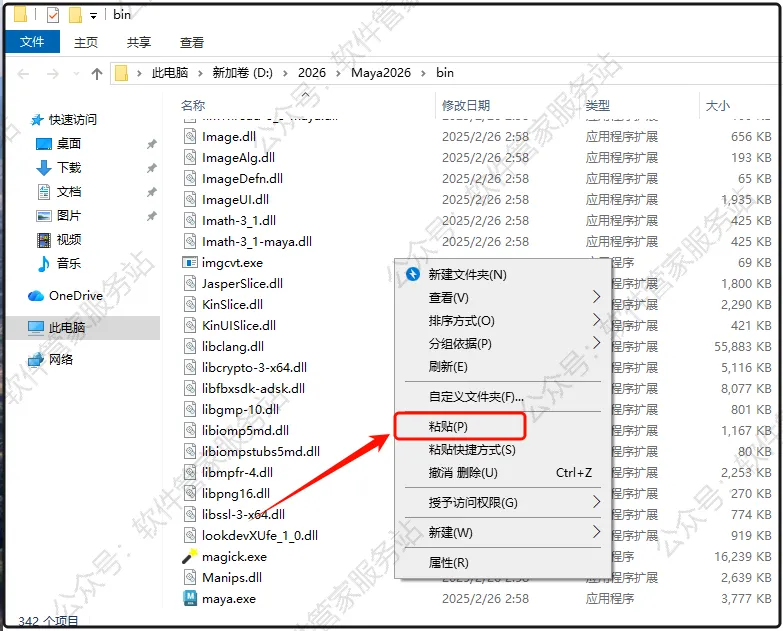Choose 自定义文件夹(F)... in context menu
The image size is (783, 631).
503,396
